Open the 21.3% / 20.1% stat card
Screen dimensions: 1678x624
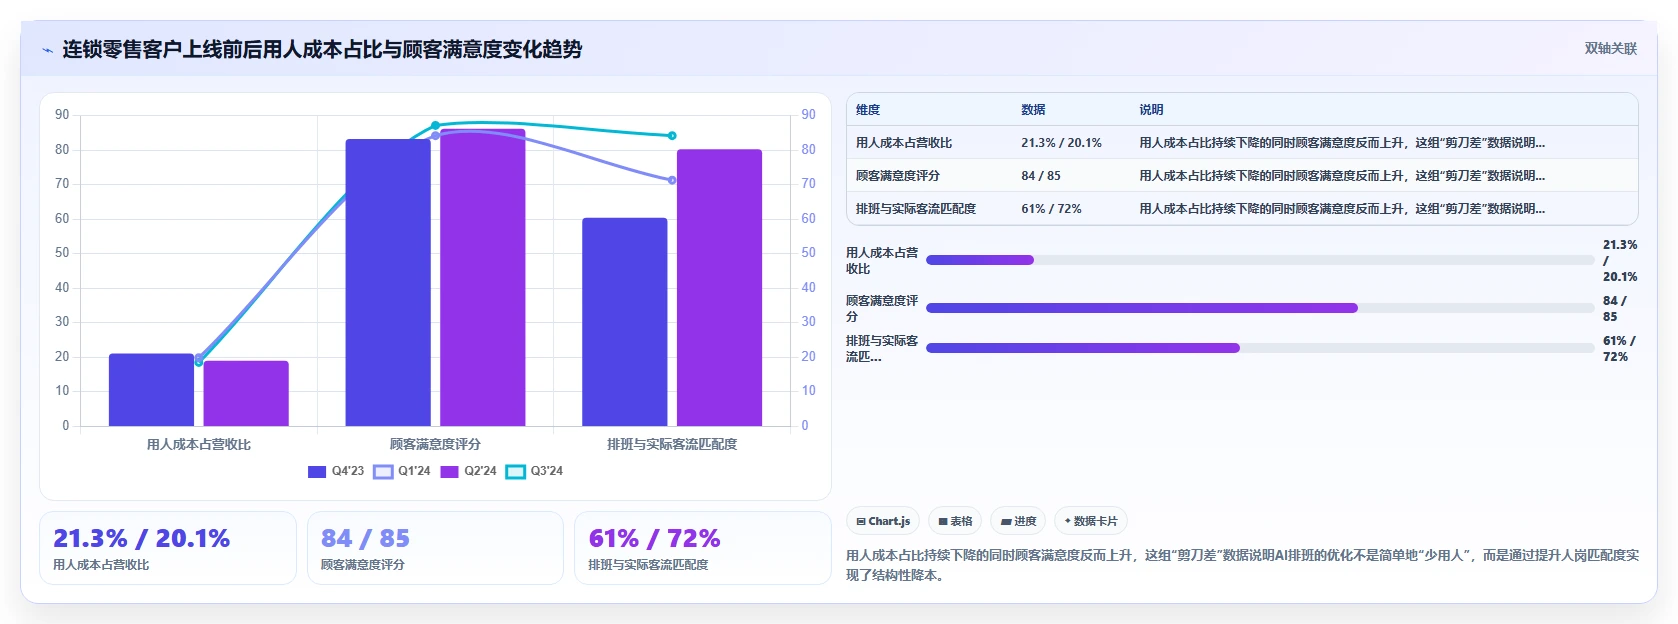(x=168, y=548)
